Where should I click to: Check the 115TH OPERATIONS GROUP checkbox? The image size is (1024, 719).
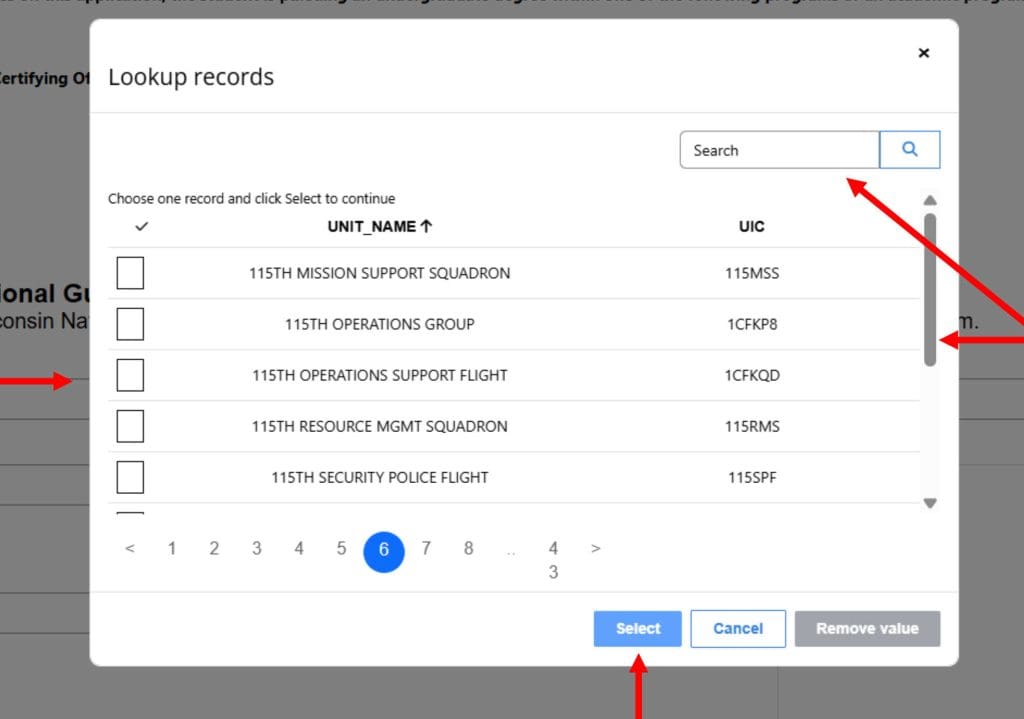[x=130, y=323]
